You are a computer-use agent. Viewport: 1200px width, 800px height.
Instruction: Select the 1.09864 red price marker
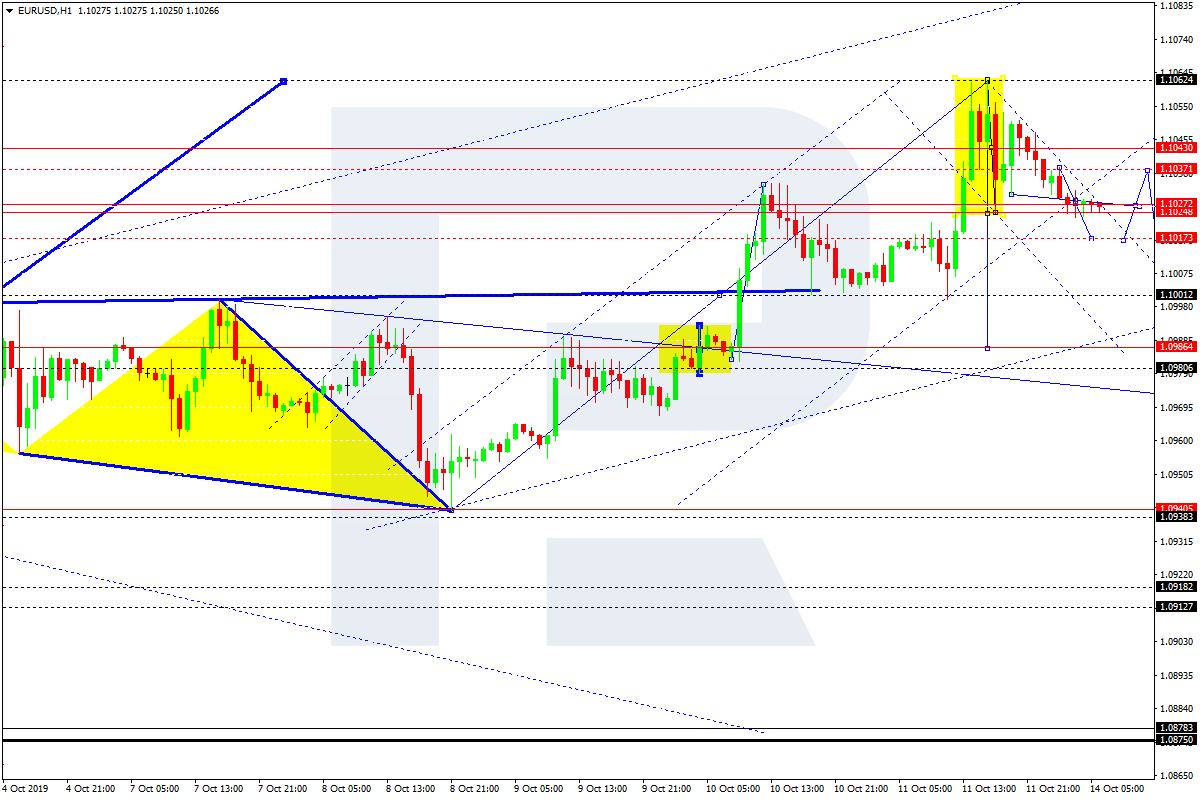click(1175, 347)
